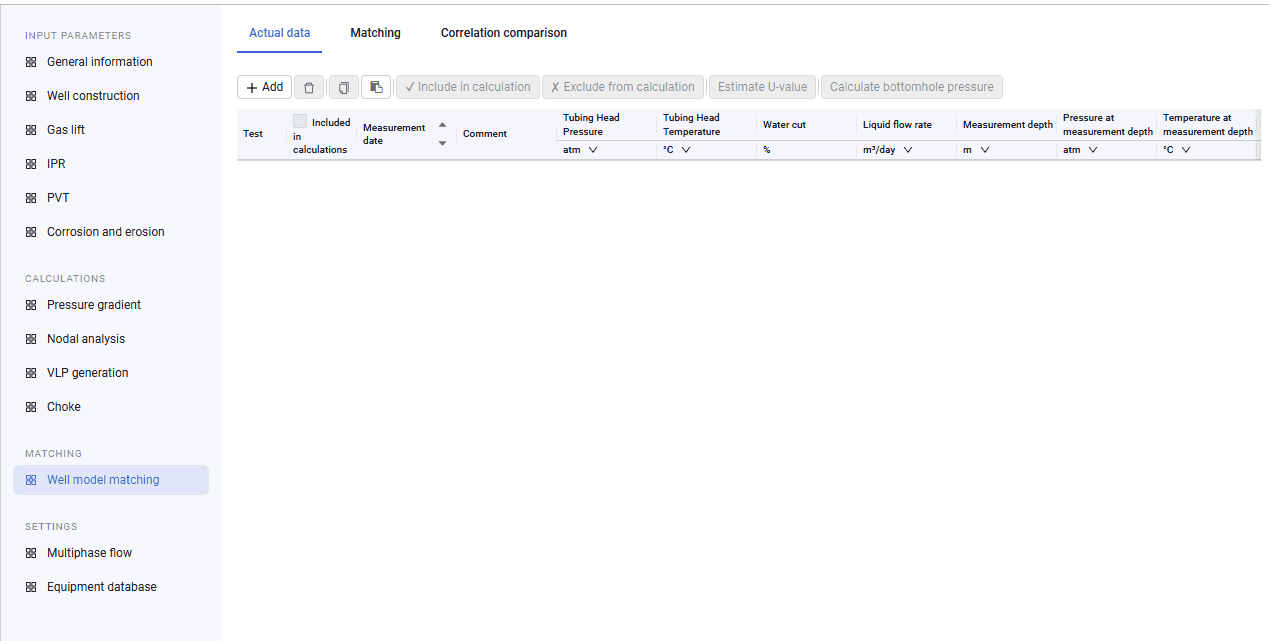The width and height of the screenshot is (1269, 641).
Task: Click the grid icon beside Nodal analysis
Action: click(31, 339)
